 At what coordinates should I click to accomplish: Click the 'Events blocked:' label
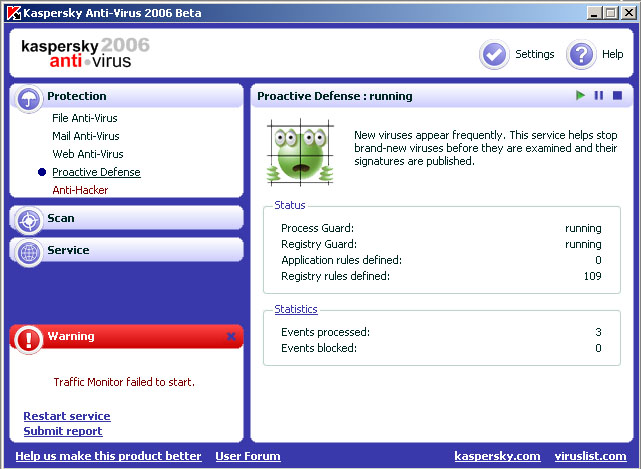319,348
